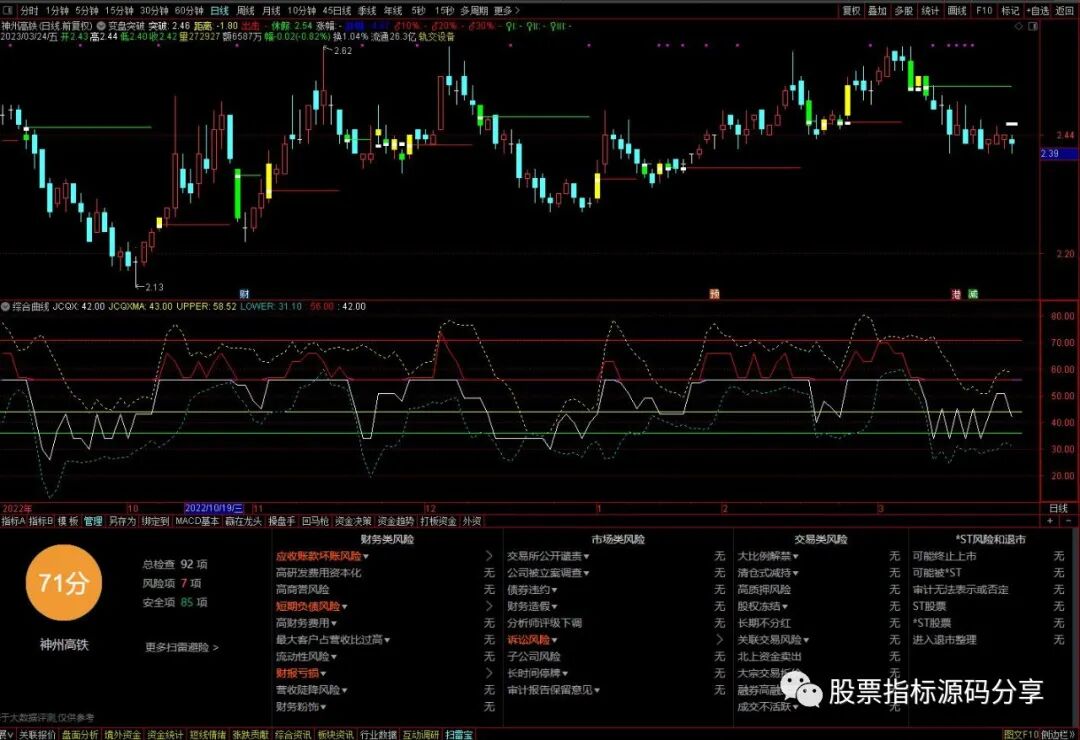Select the 打板资金 indicator tab

click(x=439, y=522)
